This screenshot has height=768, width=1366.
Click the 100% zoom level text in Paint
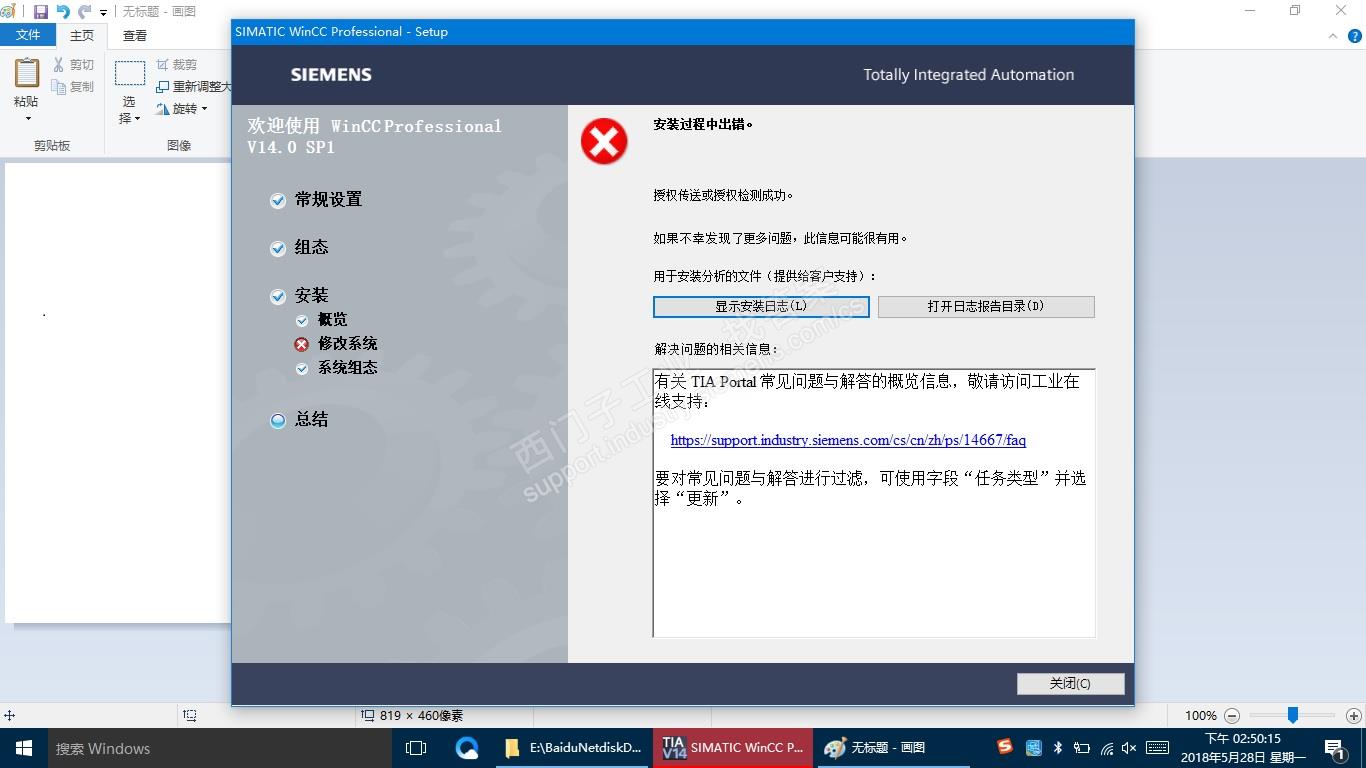1201,716
